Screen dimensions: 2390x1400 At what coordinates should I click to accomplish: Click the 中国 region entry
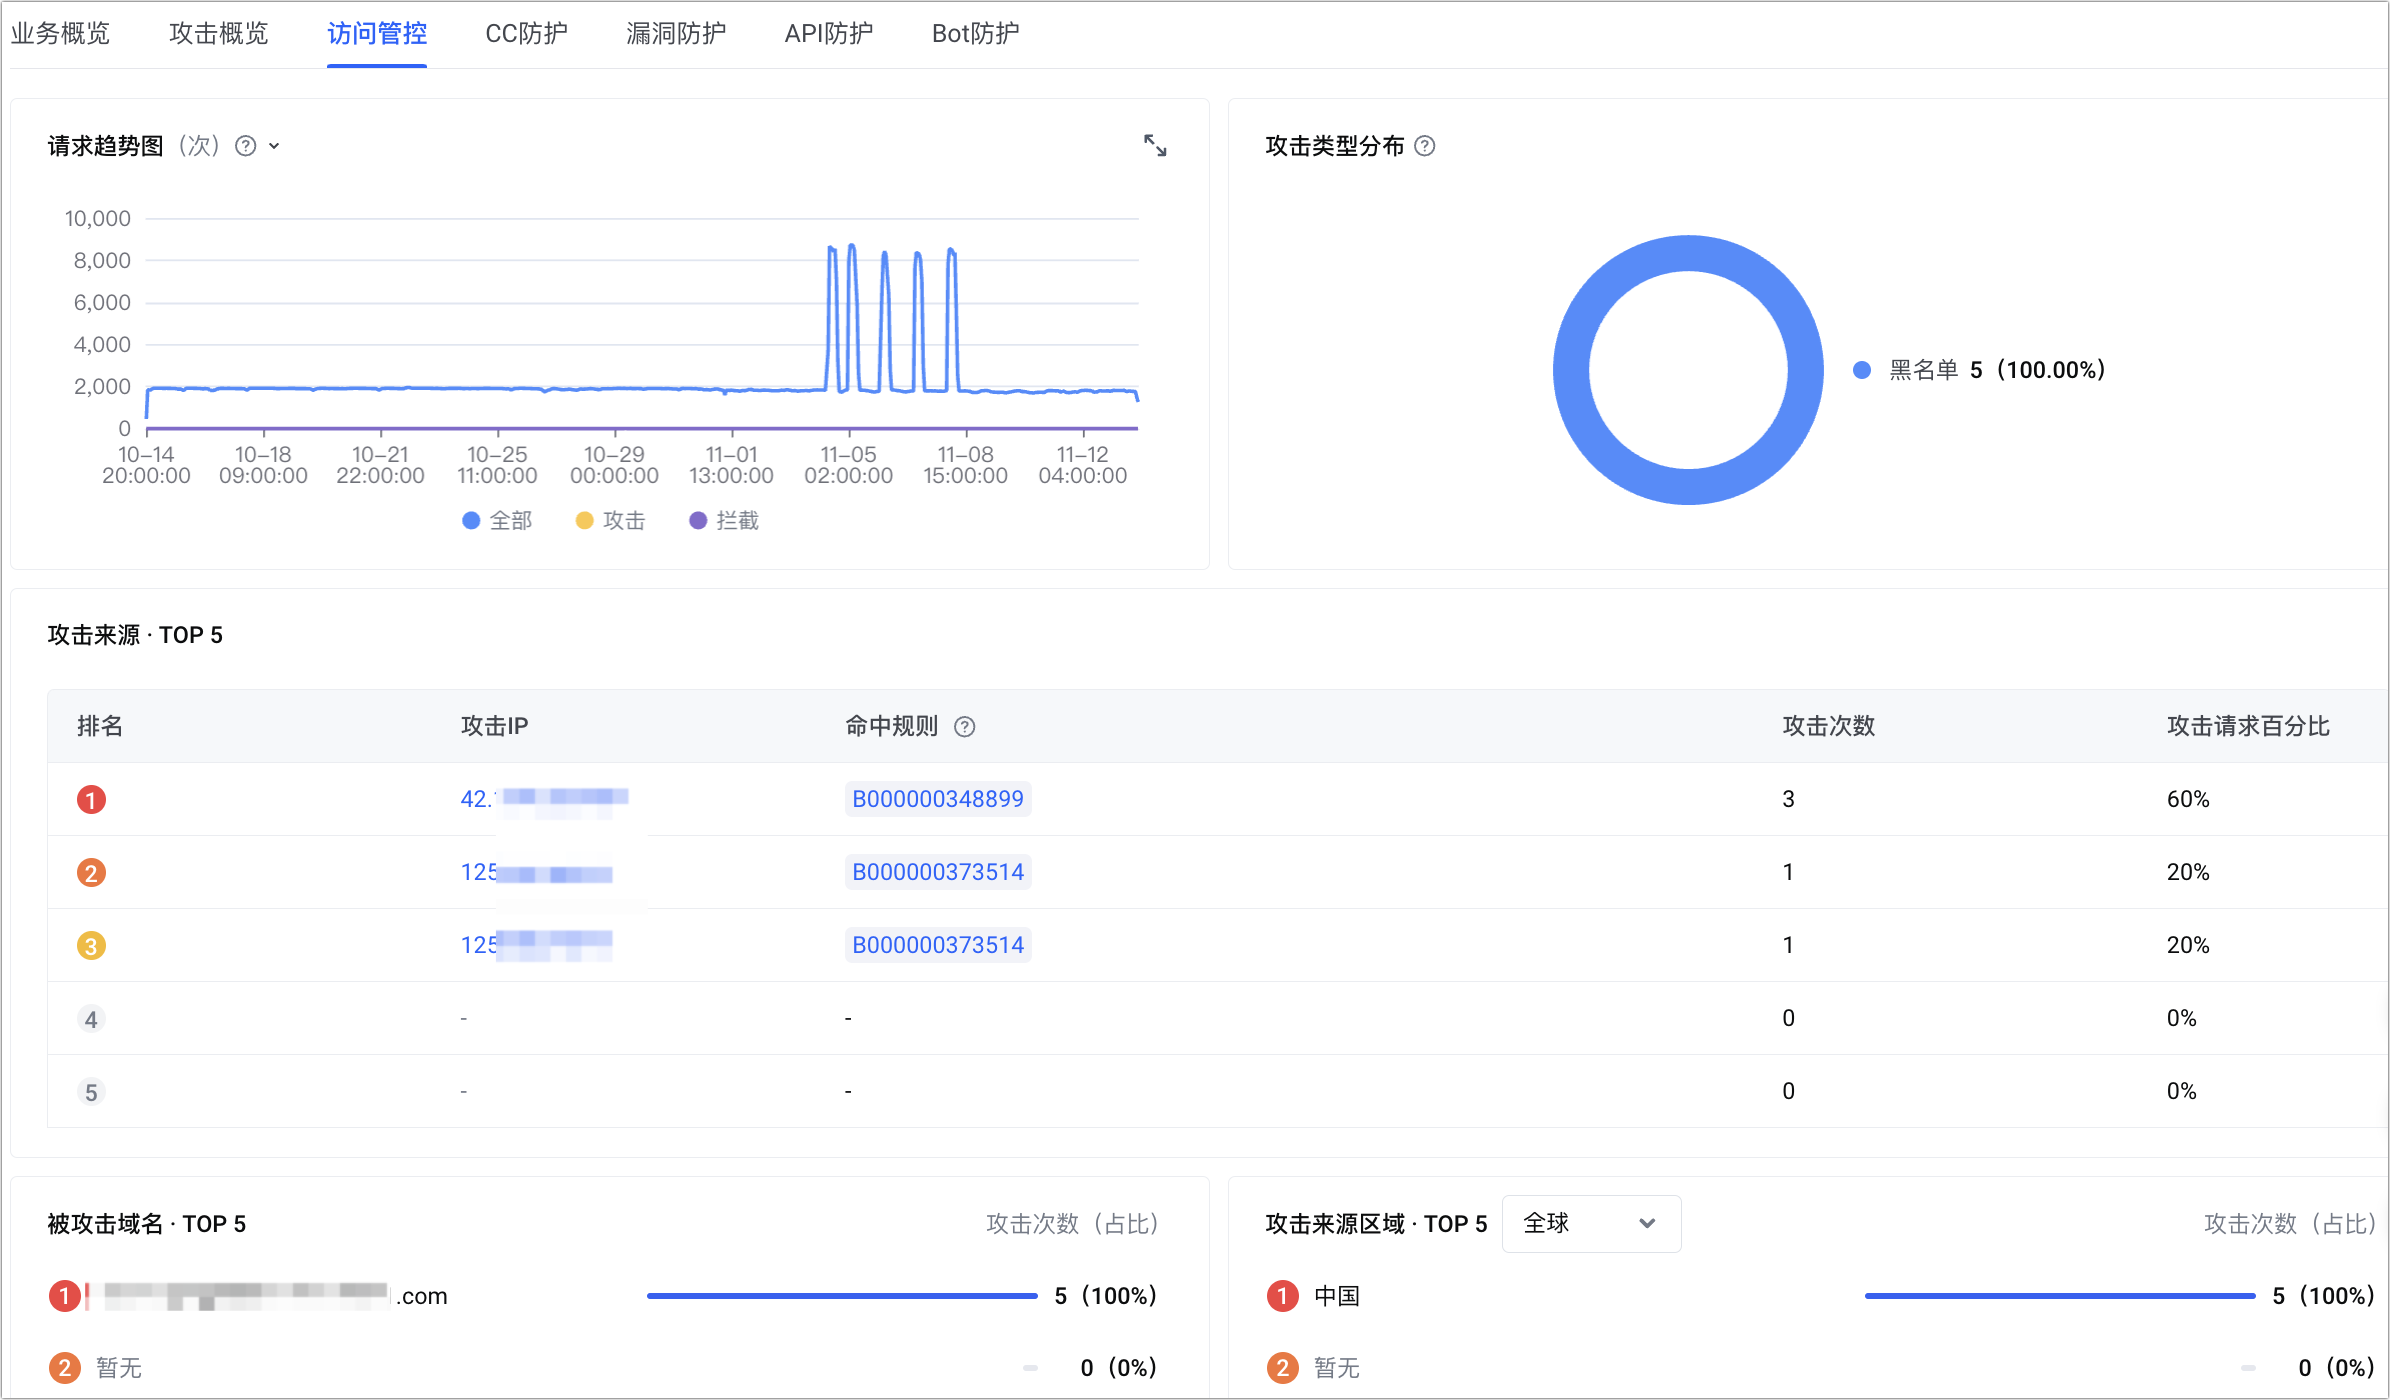(1337, 1296)
